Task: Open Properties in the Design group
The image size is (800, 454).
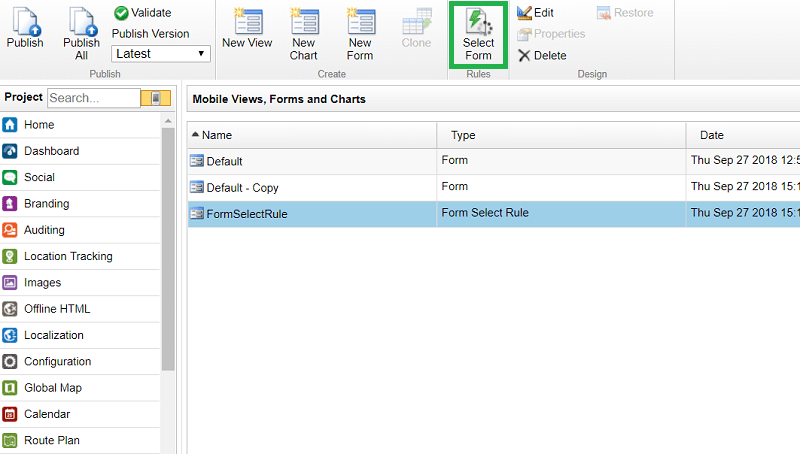Action: 551,34
